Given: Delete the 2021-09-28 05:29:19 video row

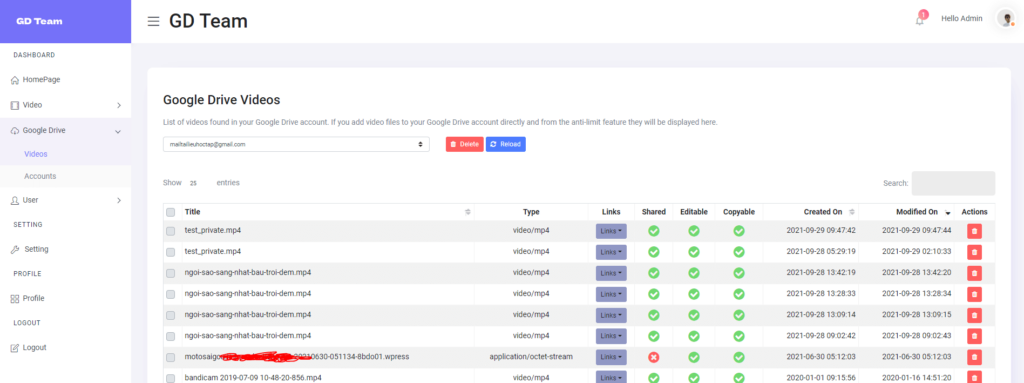Looking at the screenshot, I should (974, 252).
